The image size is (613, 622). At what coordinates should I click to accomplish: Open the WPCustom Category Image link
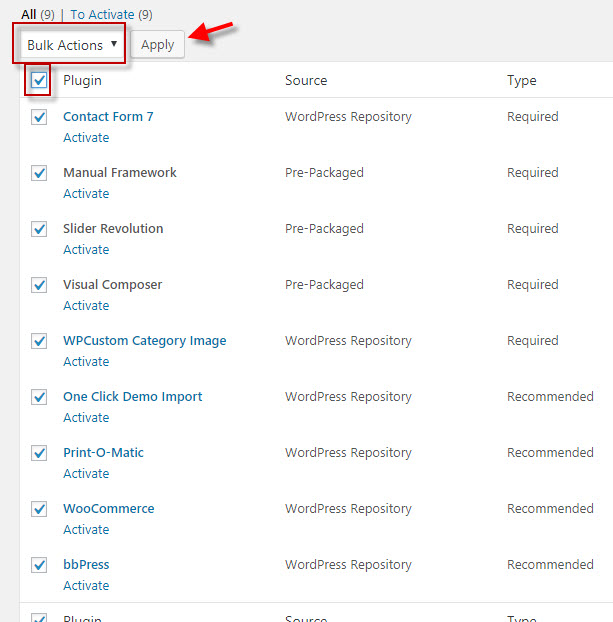144,341
